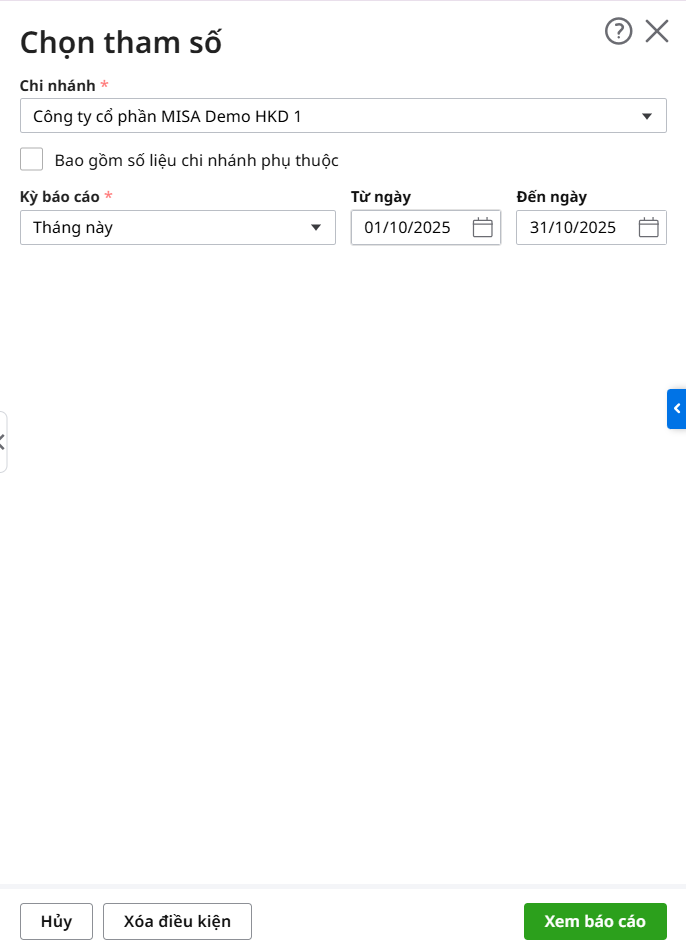The height and width of the screenshot is (952, 686).
Task: Expand the Chi nhánh dropdown arrow
Action: point(647,116)
